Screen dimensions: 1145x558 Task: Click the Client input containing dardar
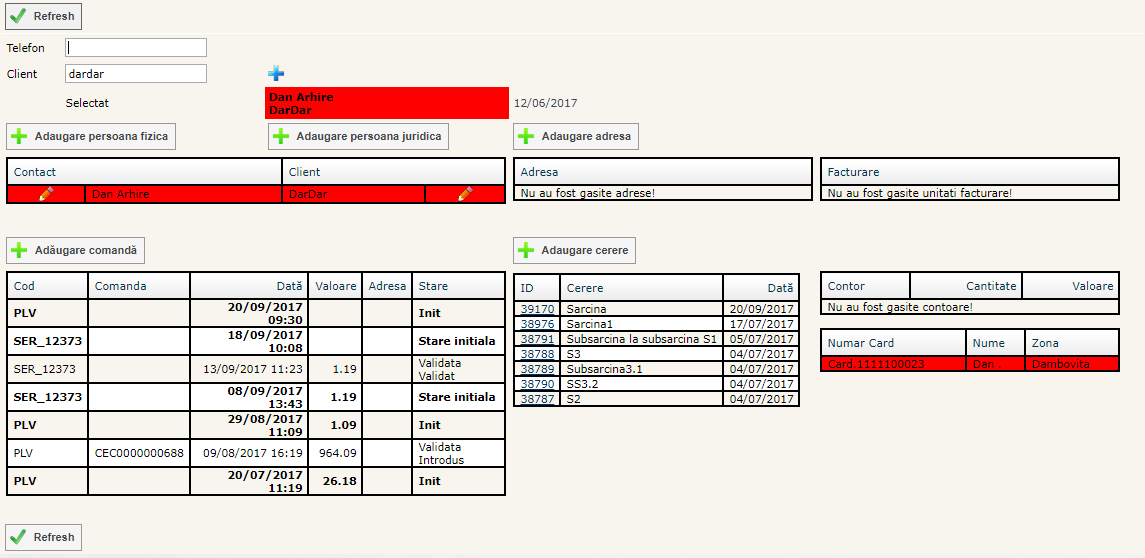pyautogui.click(x=136, y=74)
